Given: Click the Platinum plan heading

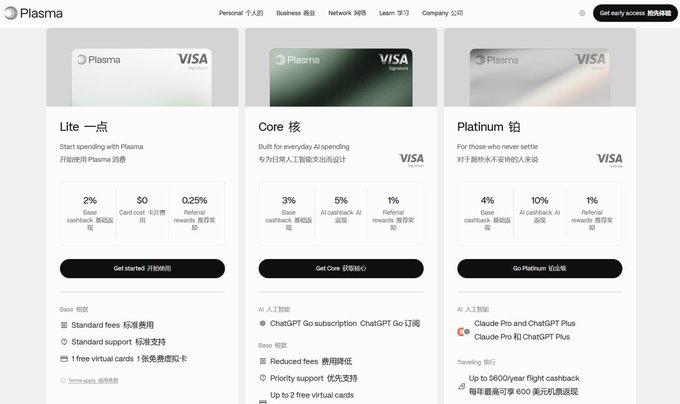Looking at the screenshot, I should [488, 127].
